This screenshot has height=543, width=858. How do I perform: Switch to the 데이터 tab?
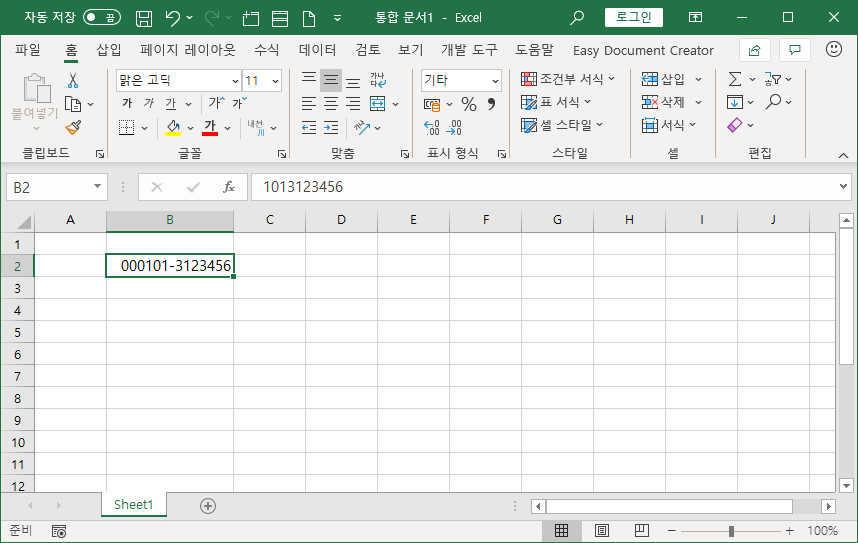(317, 50)
